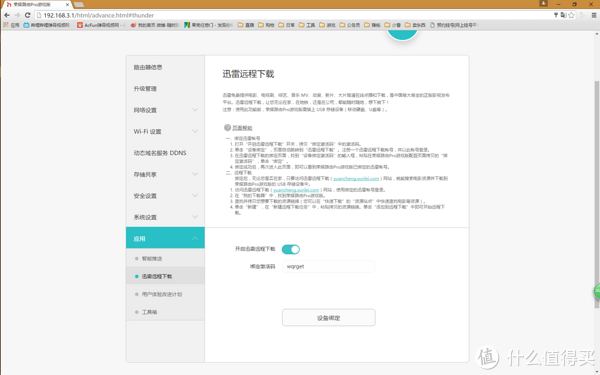Click the saved password key icon
The image size is (600, 375).
point(556,15)
